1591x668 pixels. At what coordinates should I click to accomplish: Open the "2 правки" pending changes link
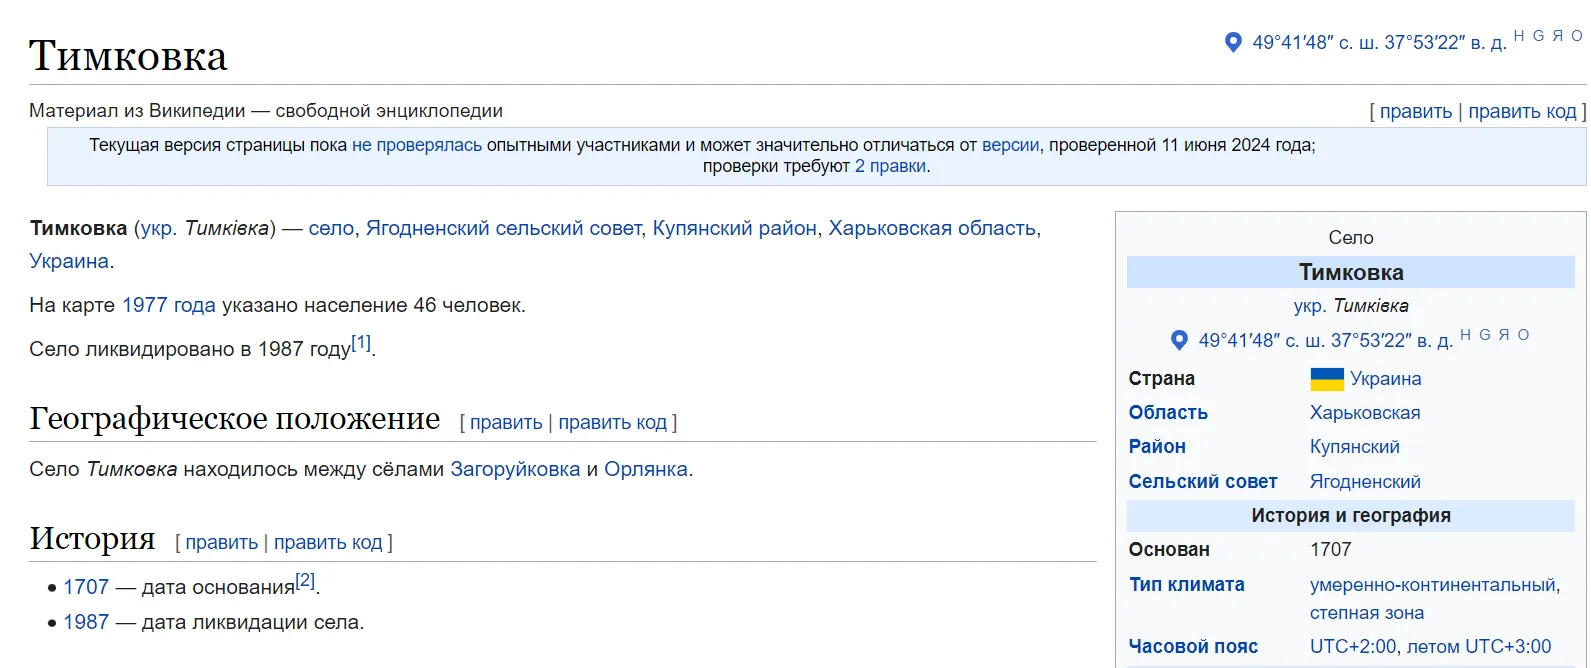click(890, 168)
